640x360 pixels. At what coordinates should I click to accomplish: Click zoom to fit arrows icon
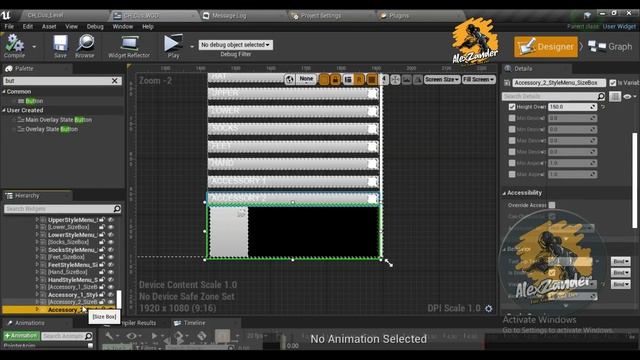[x=395, y=79]
